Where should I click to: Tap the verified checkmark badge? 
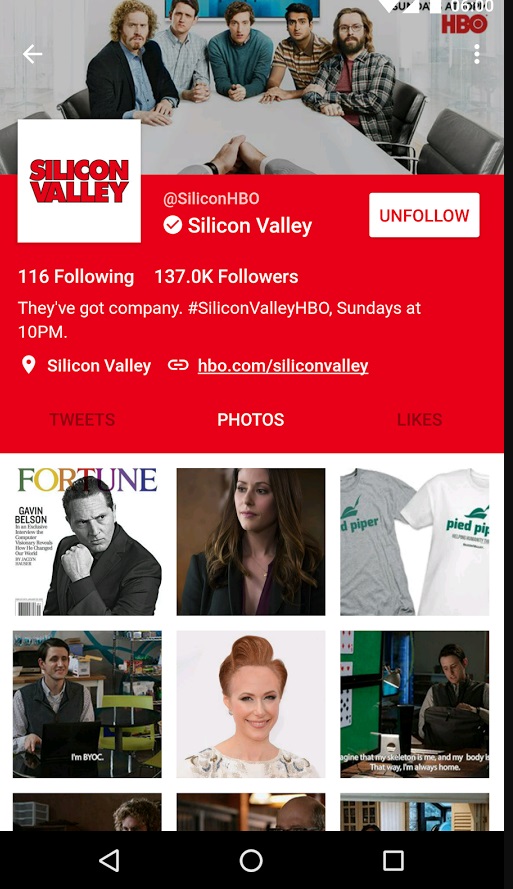[173, 225]
